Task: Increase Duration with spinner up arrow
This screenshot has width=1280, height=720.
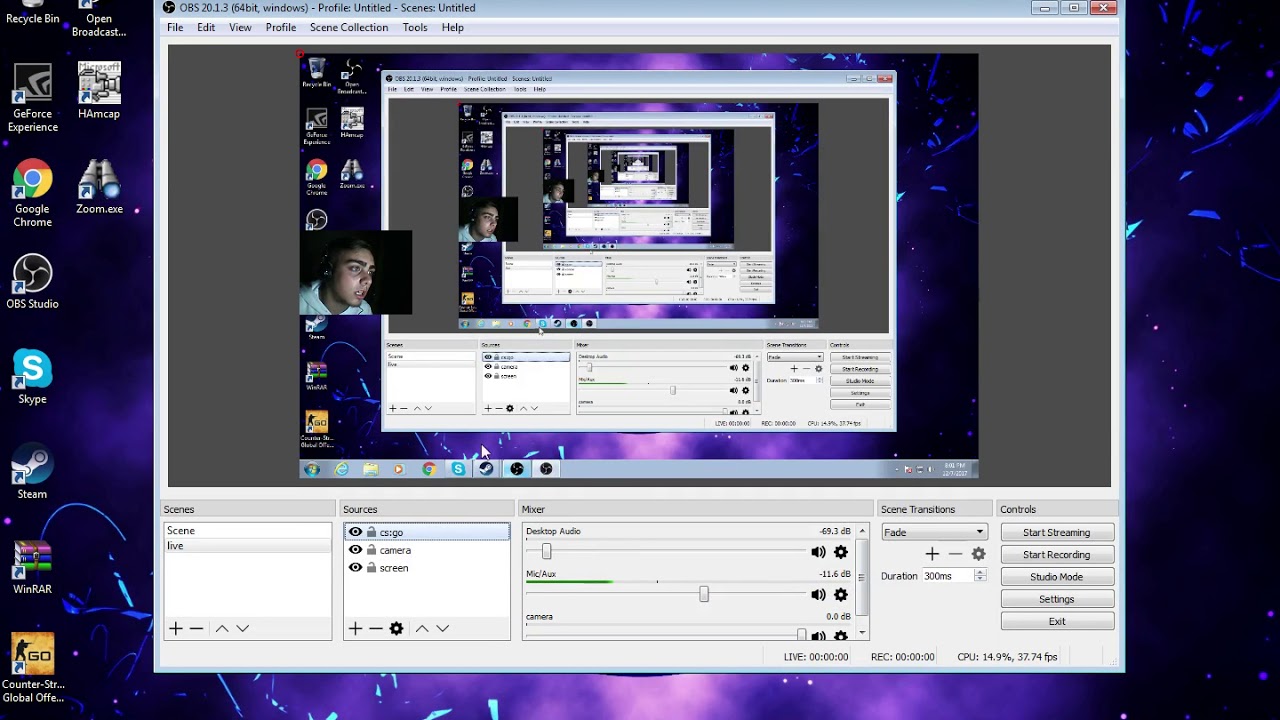Action: [x=980, y=572]
